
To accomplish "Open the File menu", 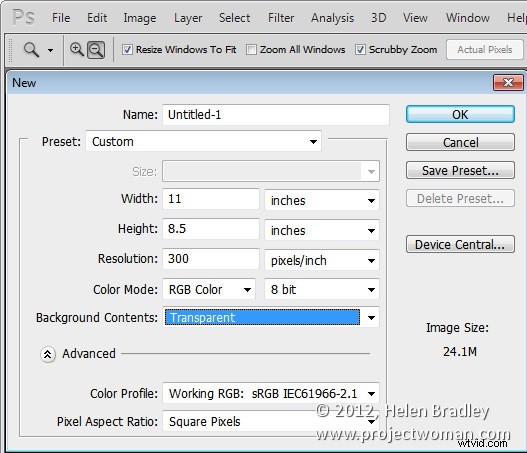I will [61, 18].
